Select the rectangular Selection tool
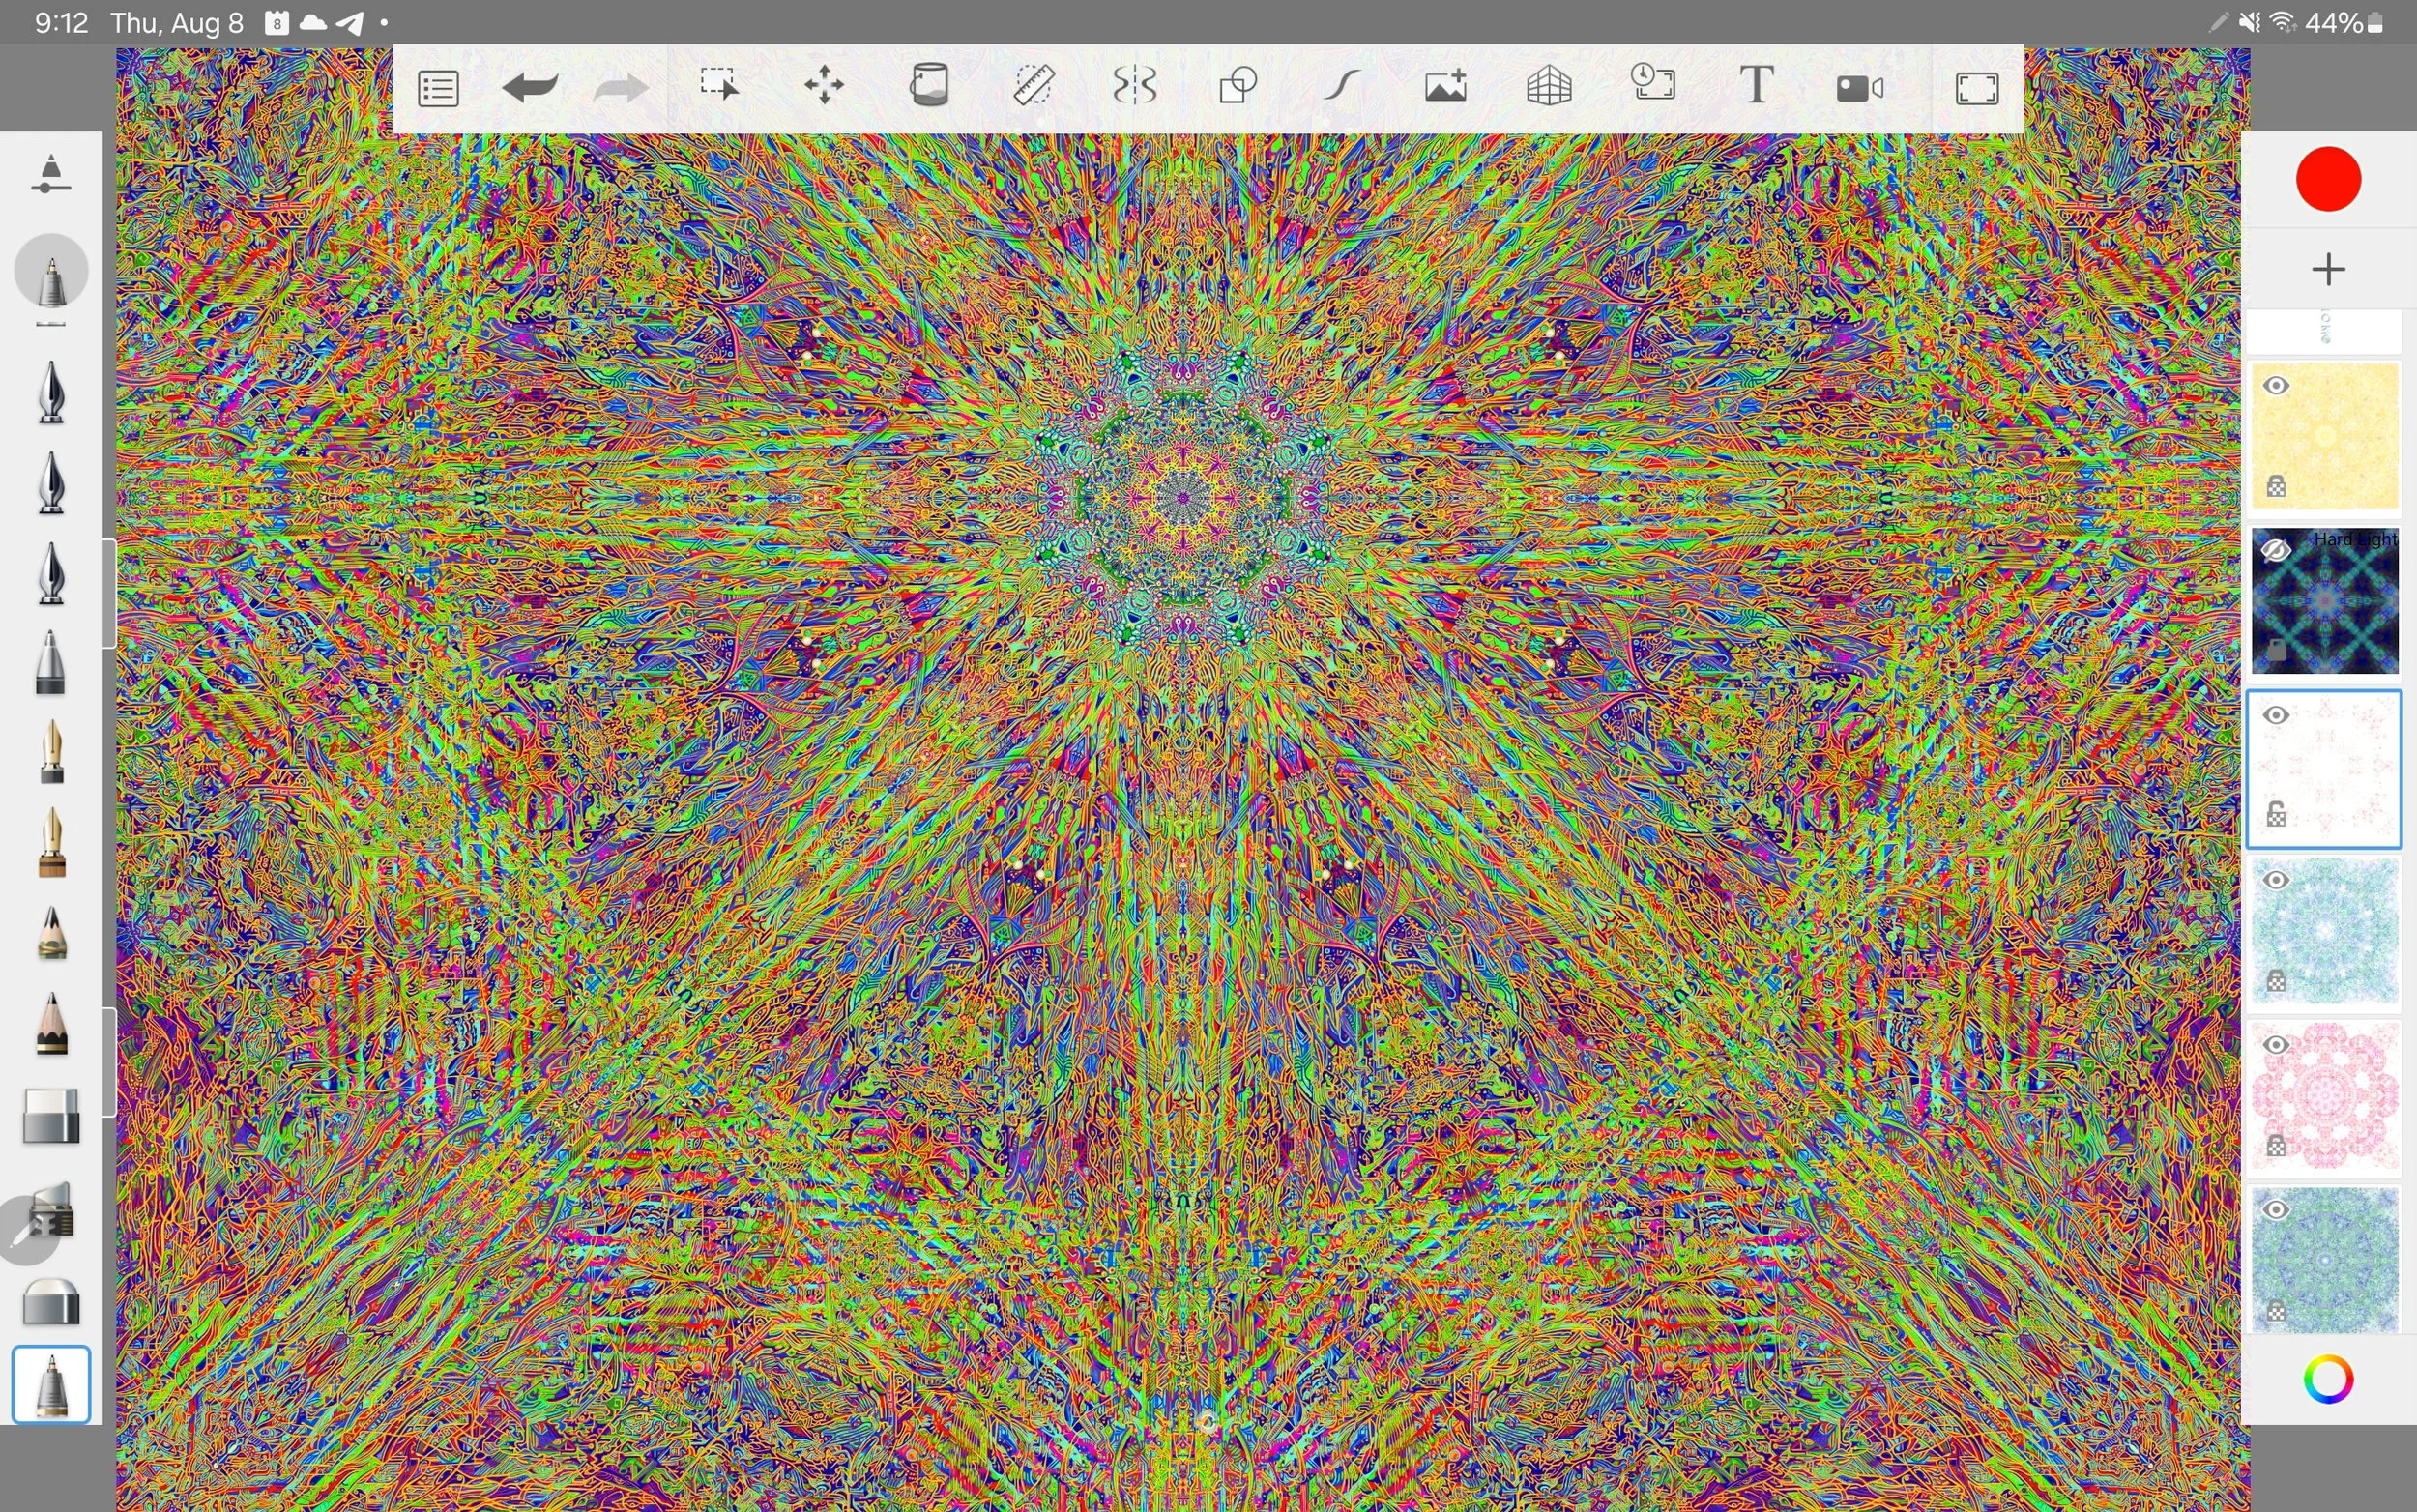The image size is (2417, 1512). (x=719, y=85)
